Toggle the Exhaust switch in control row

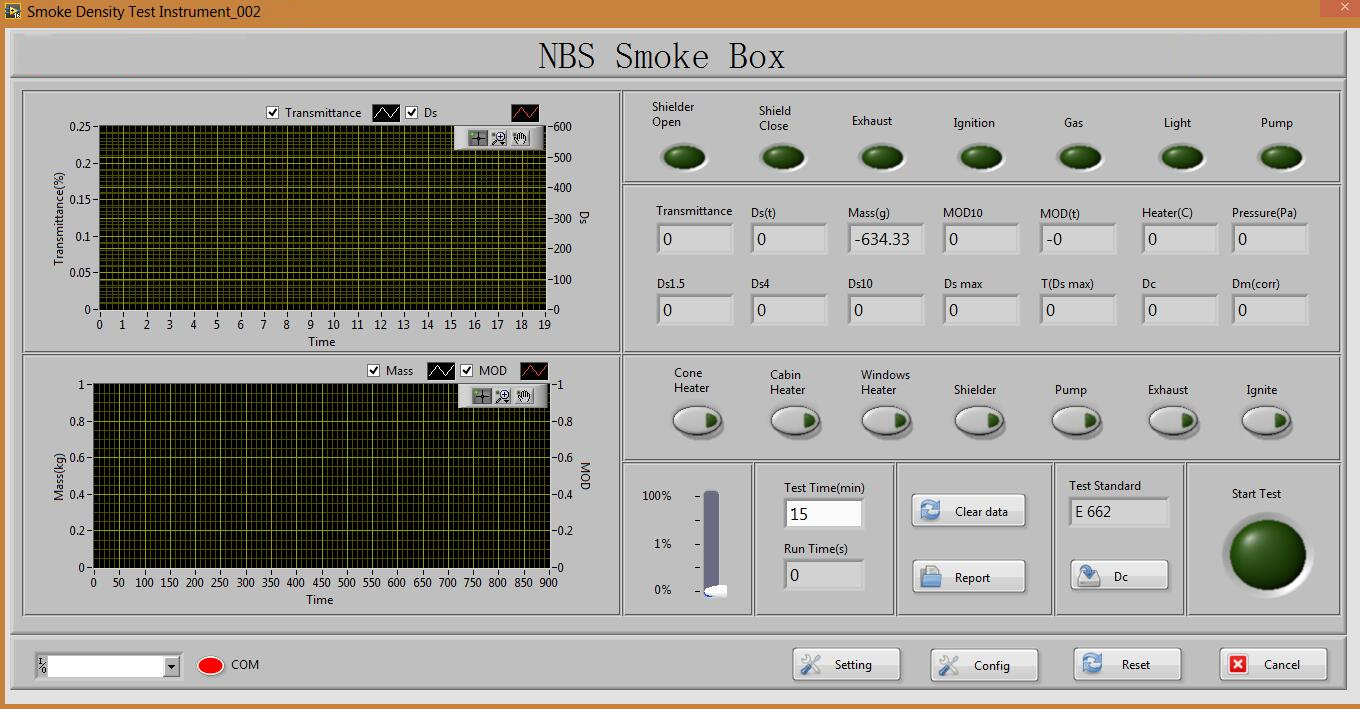[1173, 422]
